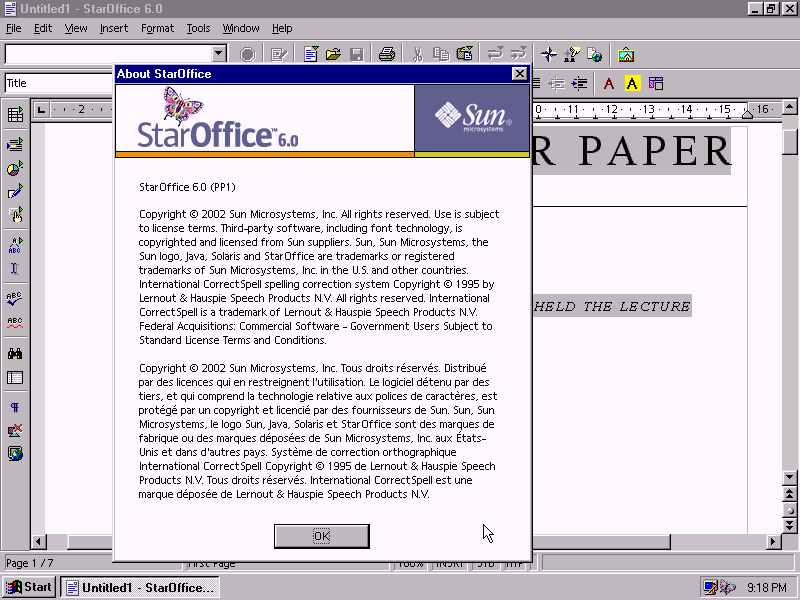
Task: Click the Data Sources icon
Action: point(15,377)
